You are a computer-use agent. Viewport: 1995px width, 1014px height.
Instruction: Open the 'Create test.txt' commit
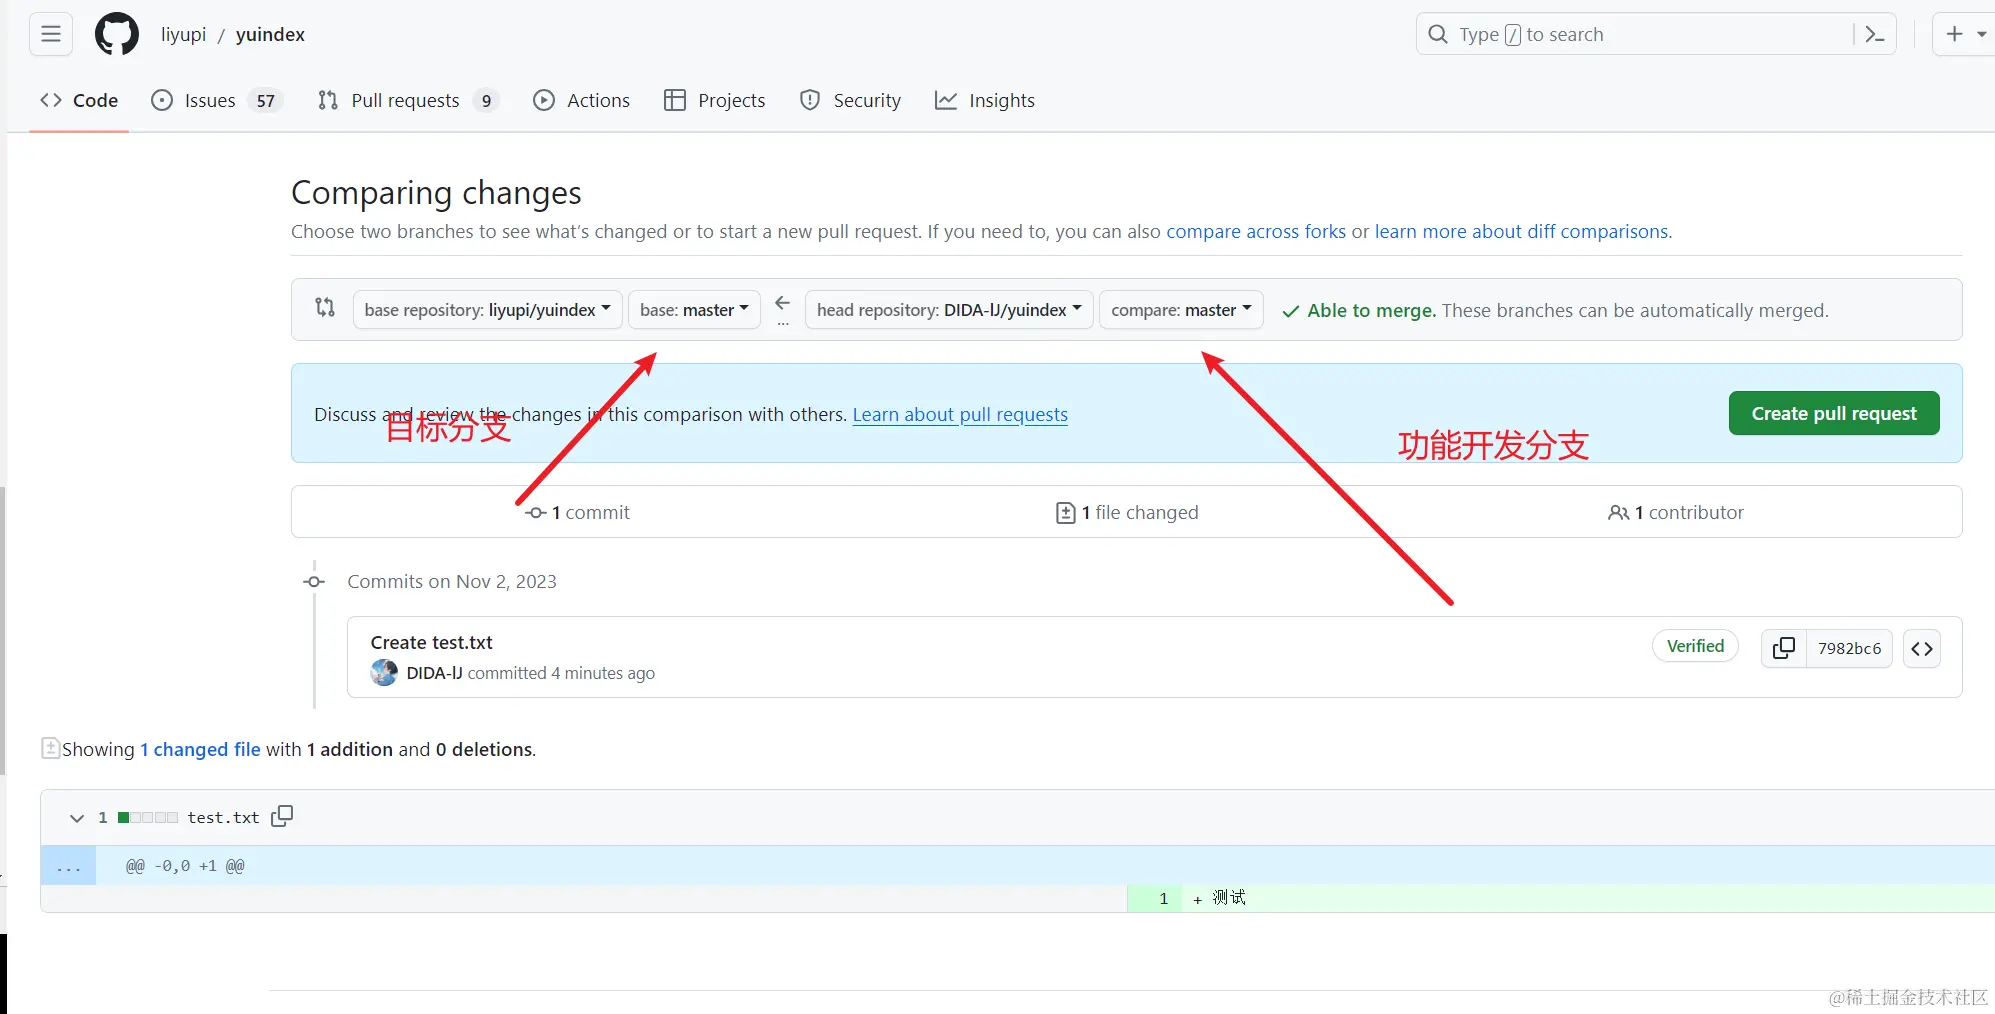coord(432,642)
